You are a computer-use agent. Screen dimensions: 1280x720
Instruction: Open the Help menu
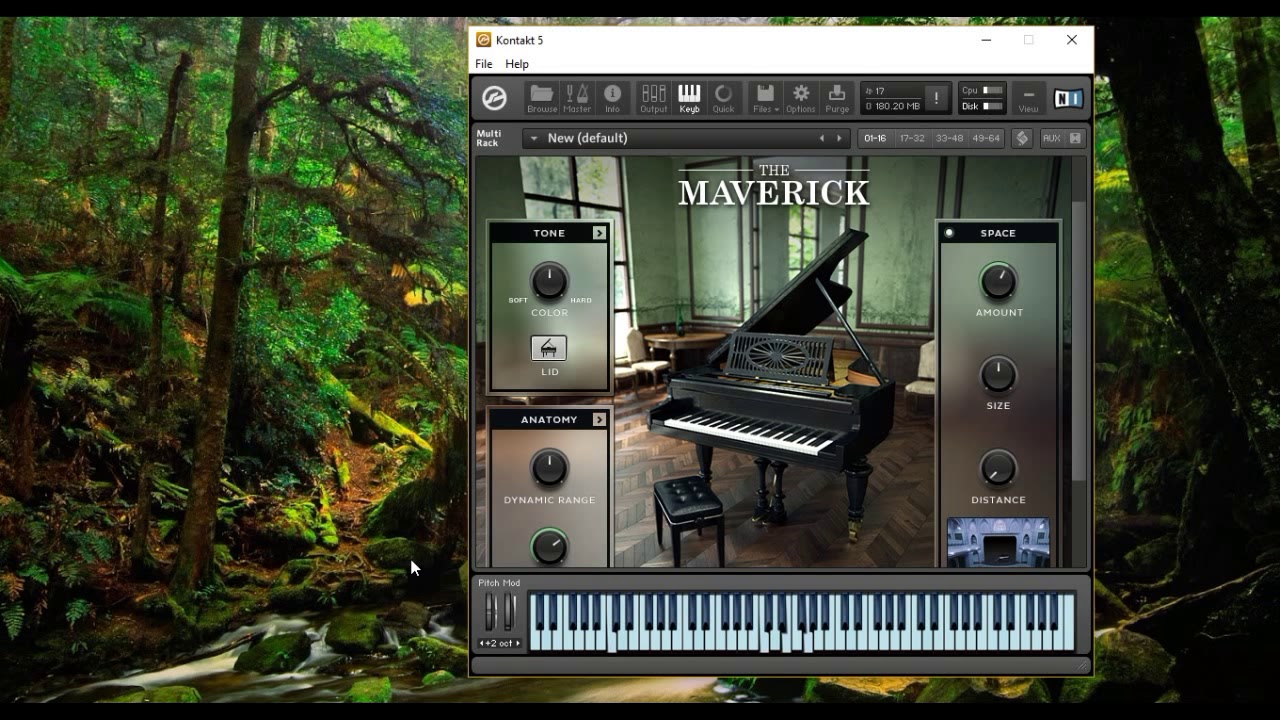coord(517,64)
